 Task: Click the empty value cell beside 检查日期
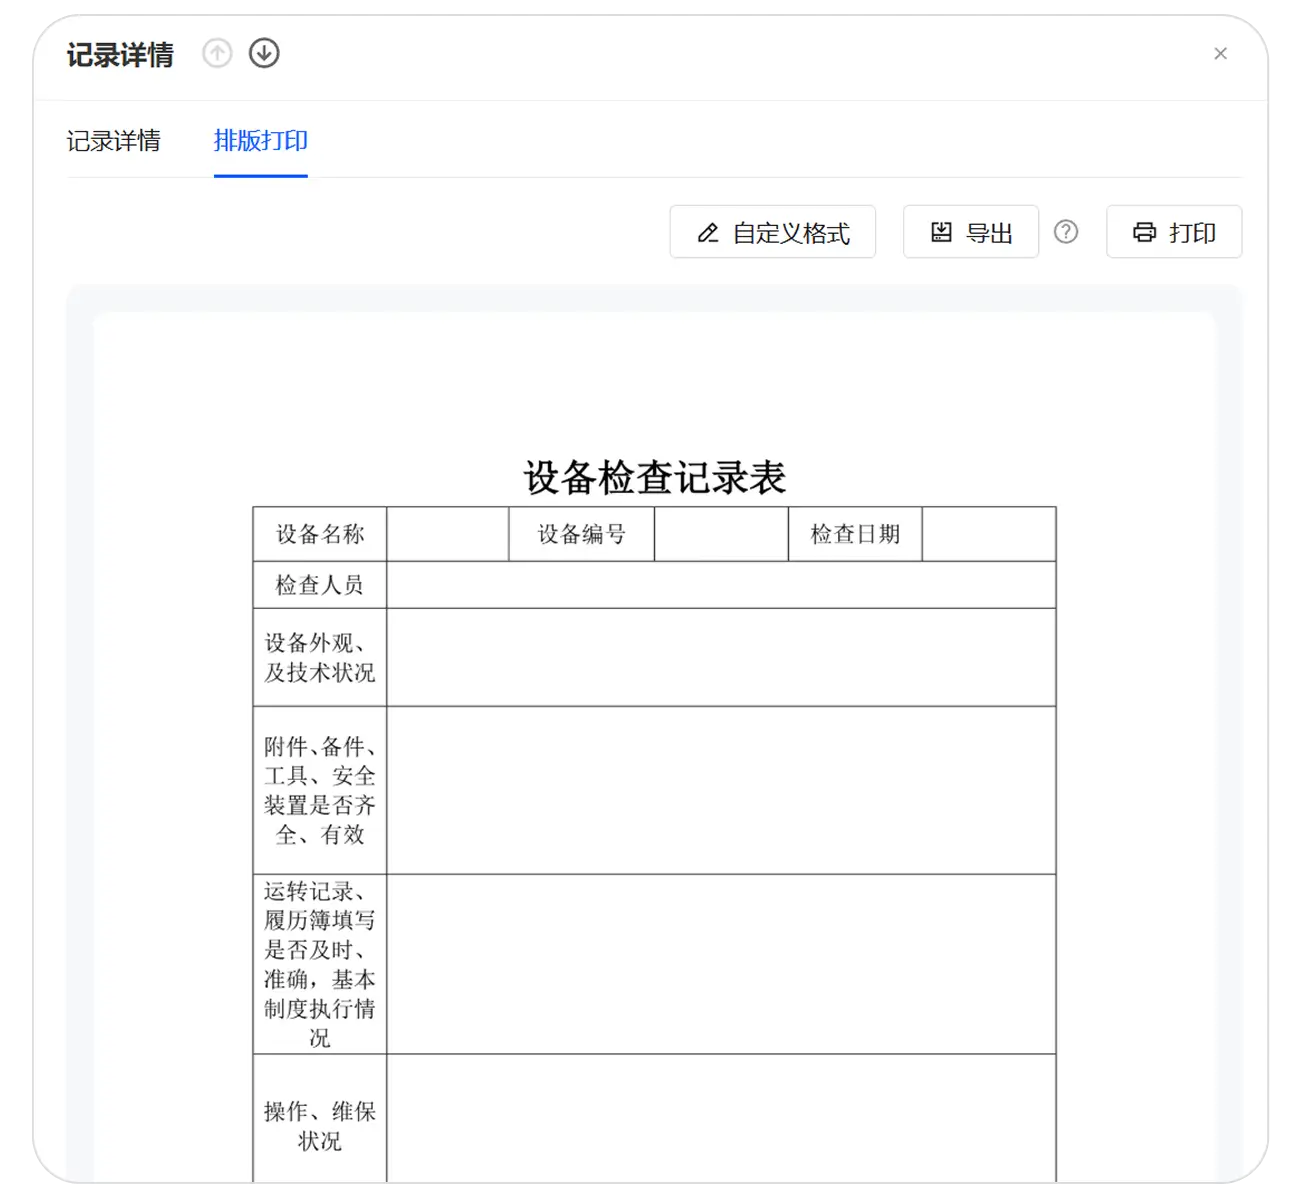[x=989, y=534]
